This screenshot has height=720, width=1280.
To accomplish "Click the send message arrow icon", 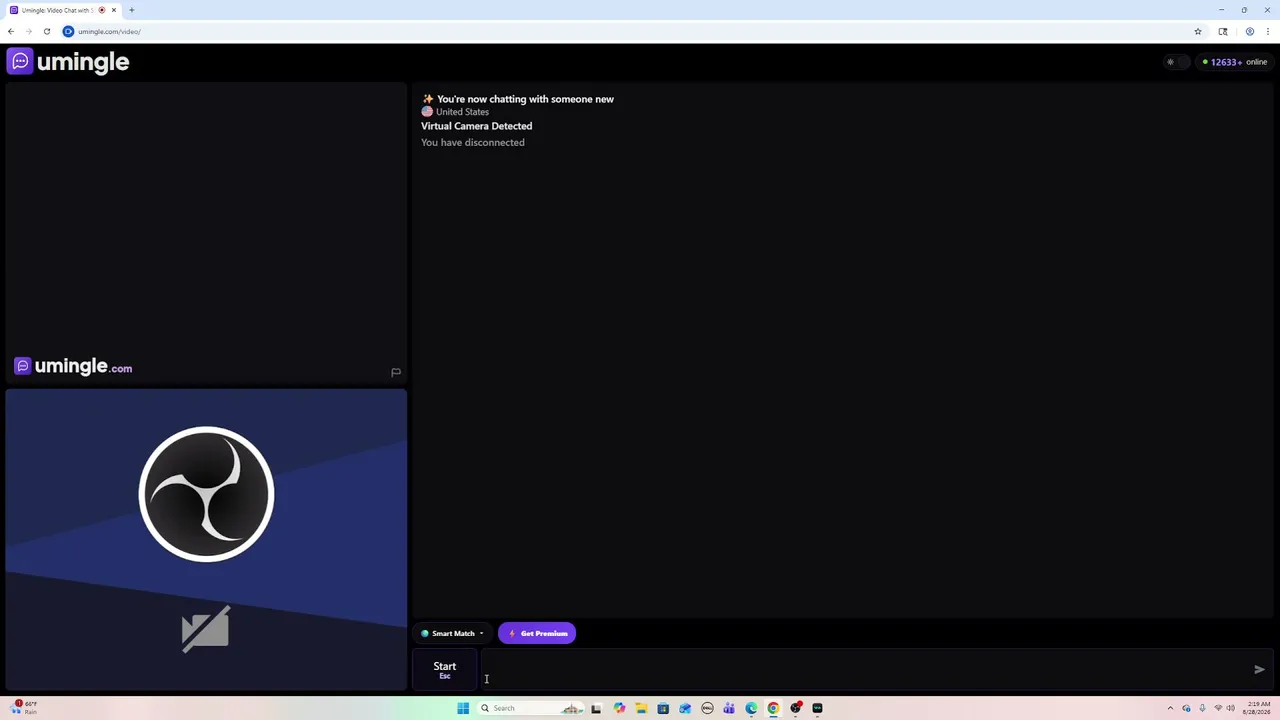I will click(1259, 669).
